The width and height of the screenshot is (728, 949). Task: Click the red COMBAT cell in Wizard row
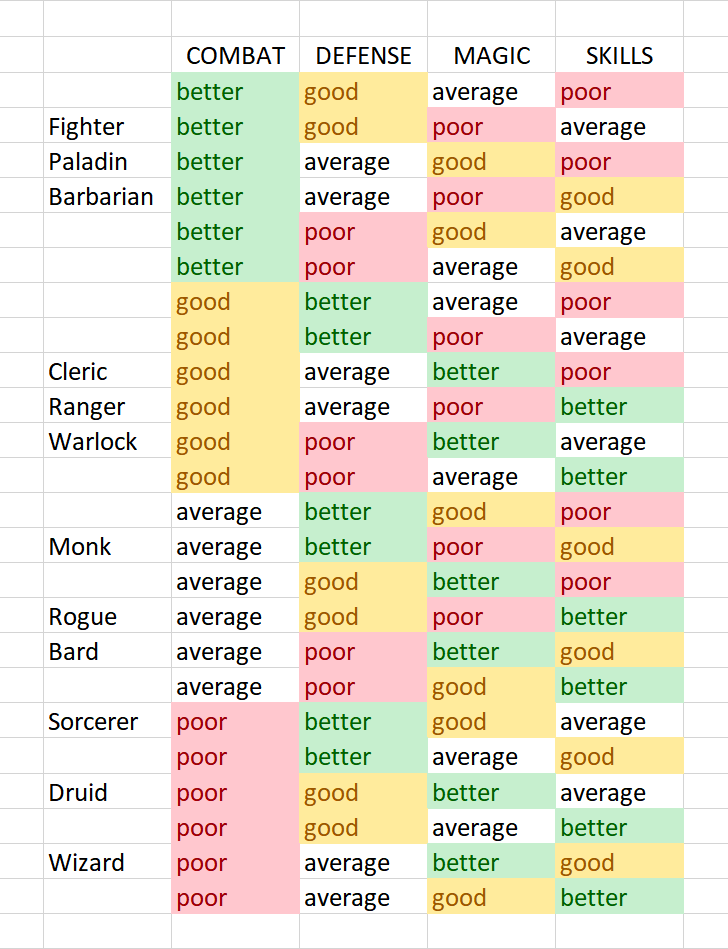[235, 863]
